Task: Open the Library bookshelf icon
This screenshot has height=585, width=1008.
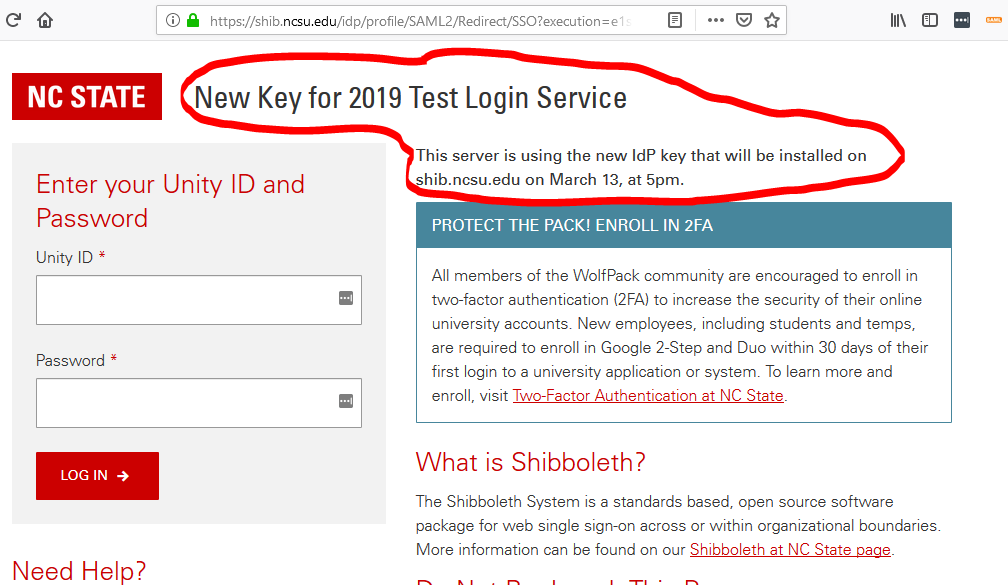Action: coord(898,21)
